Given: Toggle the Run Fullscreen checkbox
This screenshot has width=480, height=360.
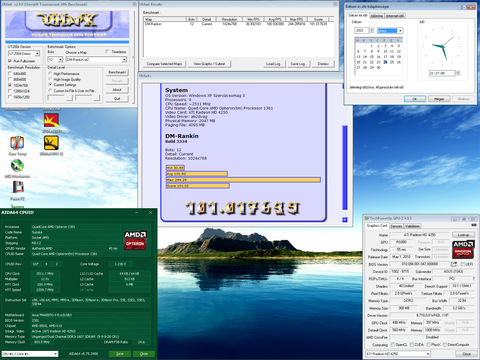Looking at the screenshot, I should (x=10, y=61).
